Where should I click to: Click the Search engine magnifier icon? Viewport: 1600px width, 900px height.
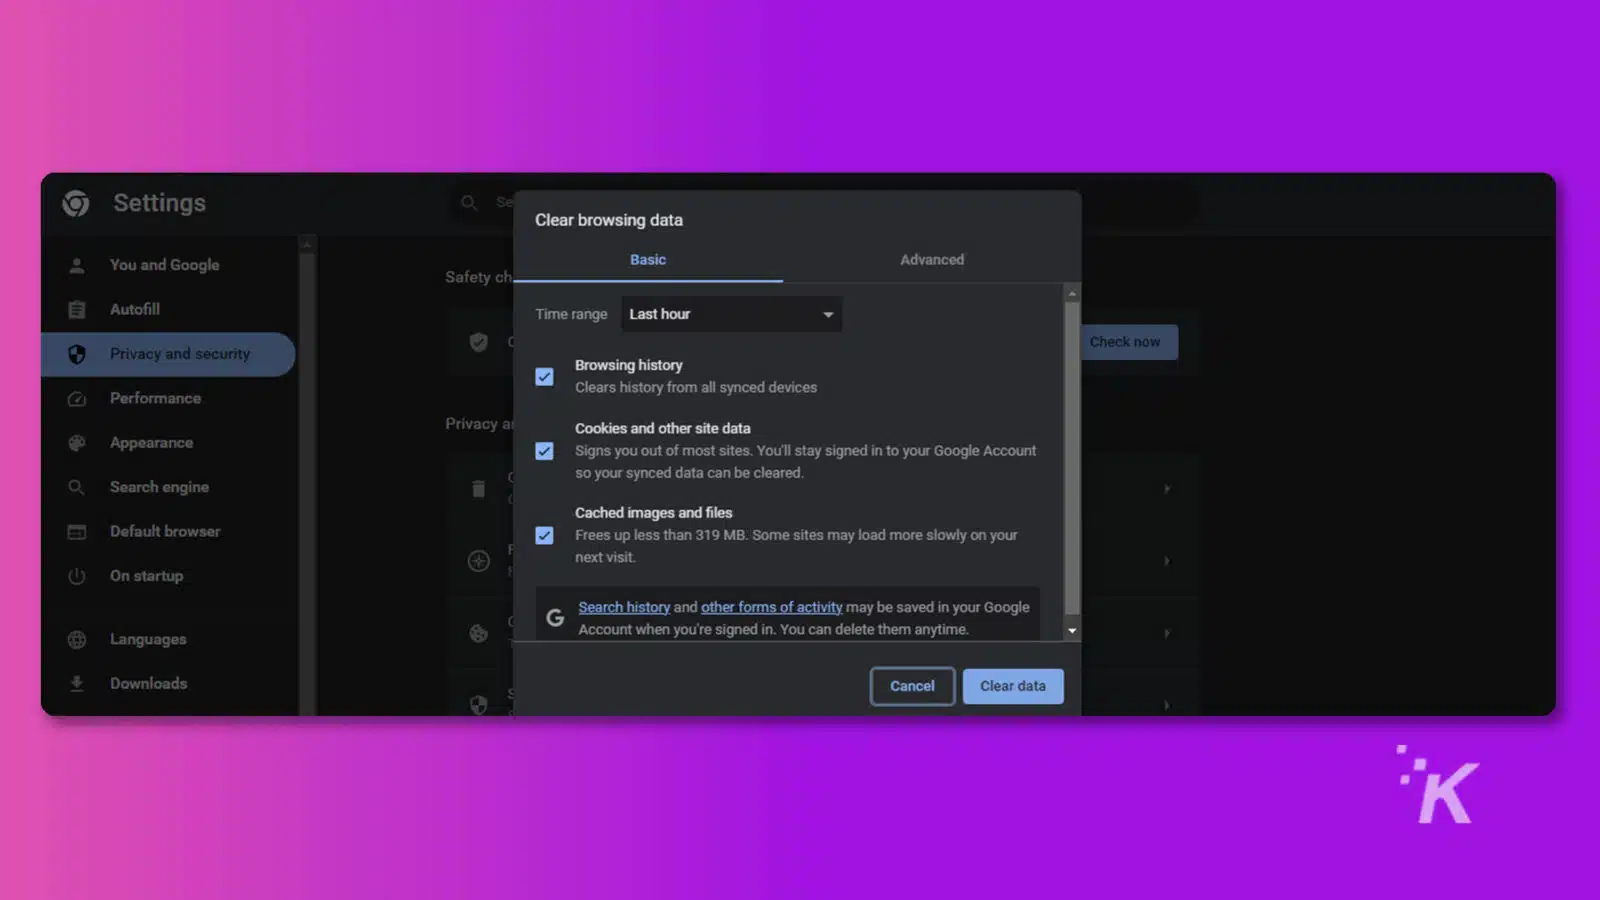coord(76,487)
